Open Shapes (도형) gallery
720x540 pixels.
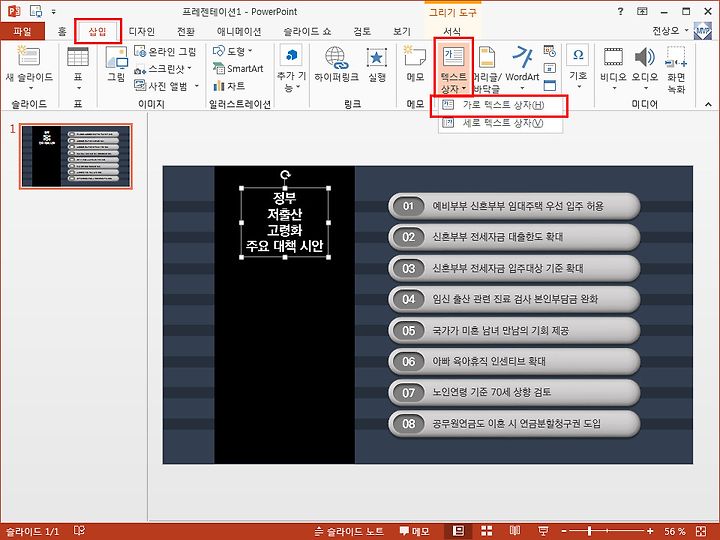point(232,51)
